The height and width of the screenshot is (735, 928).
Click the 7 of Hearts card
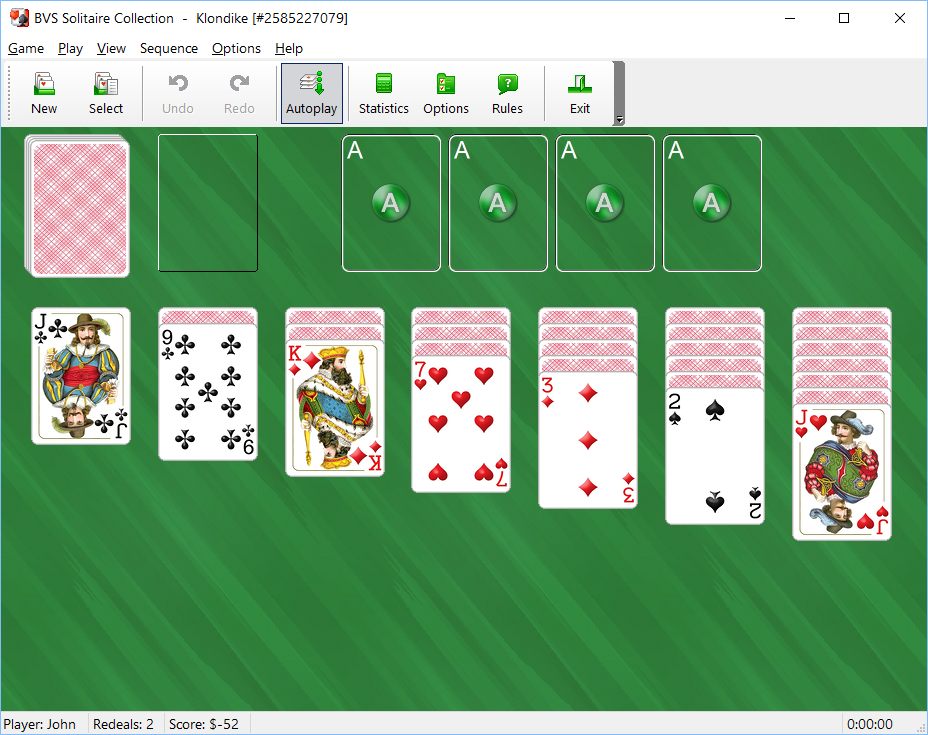(461, 425)
